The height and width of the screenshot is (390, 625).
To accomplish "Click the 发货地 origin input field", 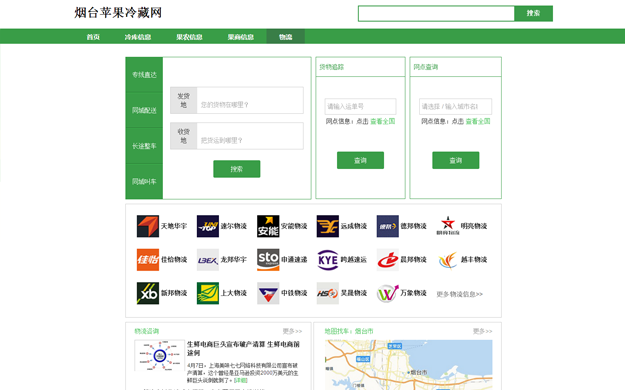I will (250, 100).
